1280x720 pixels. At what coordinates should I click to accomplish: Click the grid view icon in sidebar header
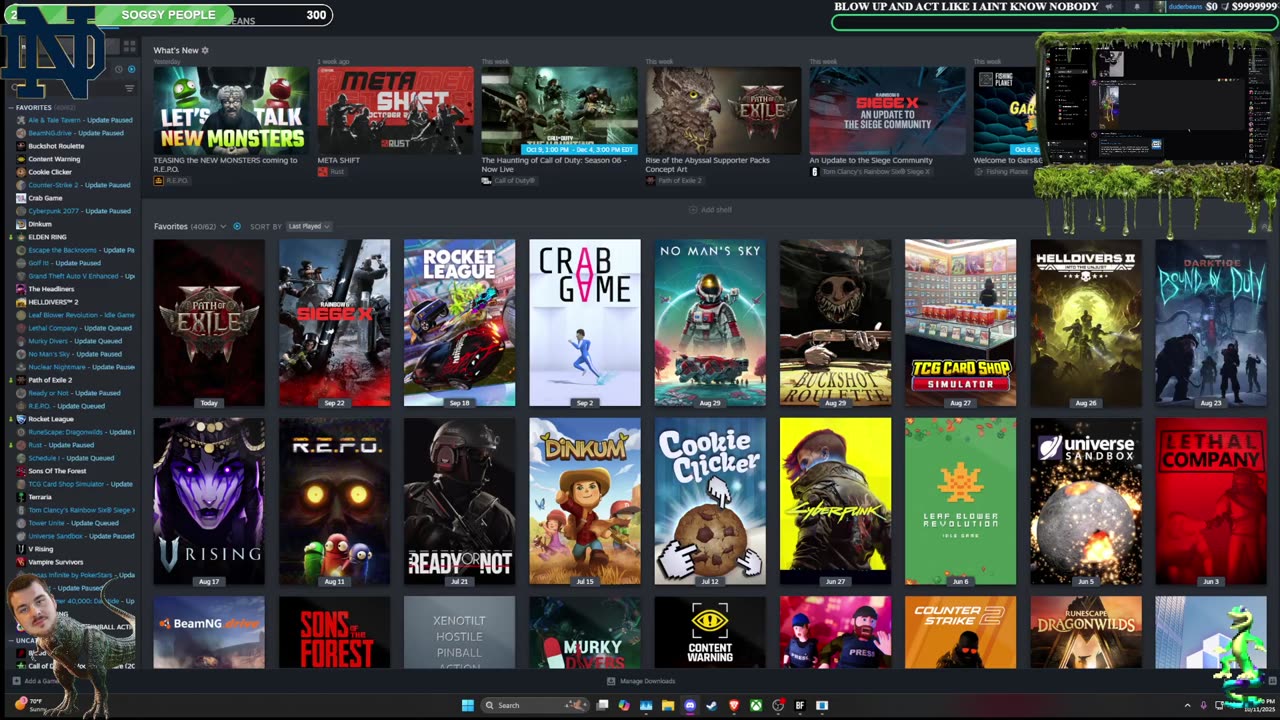(129, 46)
